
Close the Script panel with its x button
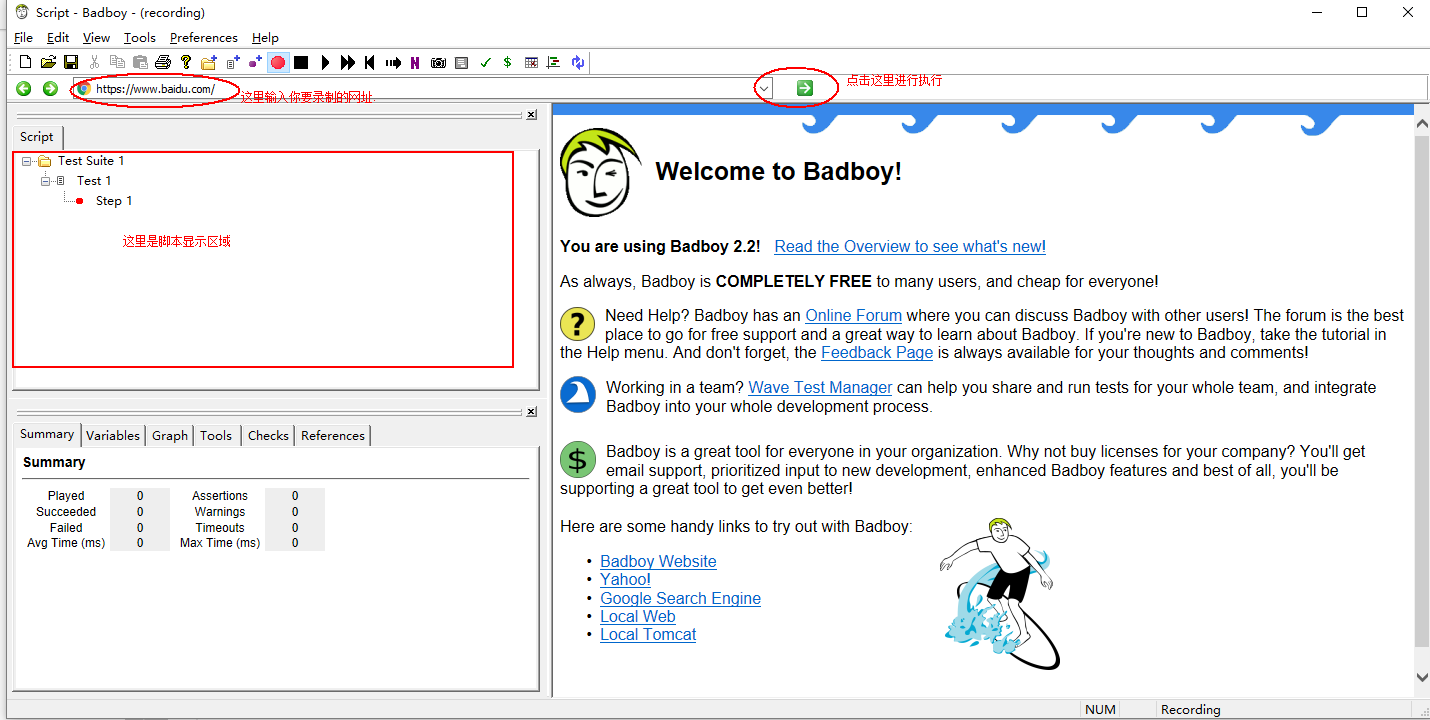[x=531, y=115]
